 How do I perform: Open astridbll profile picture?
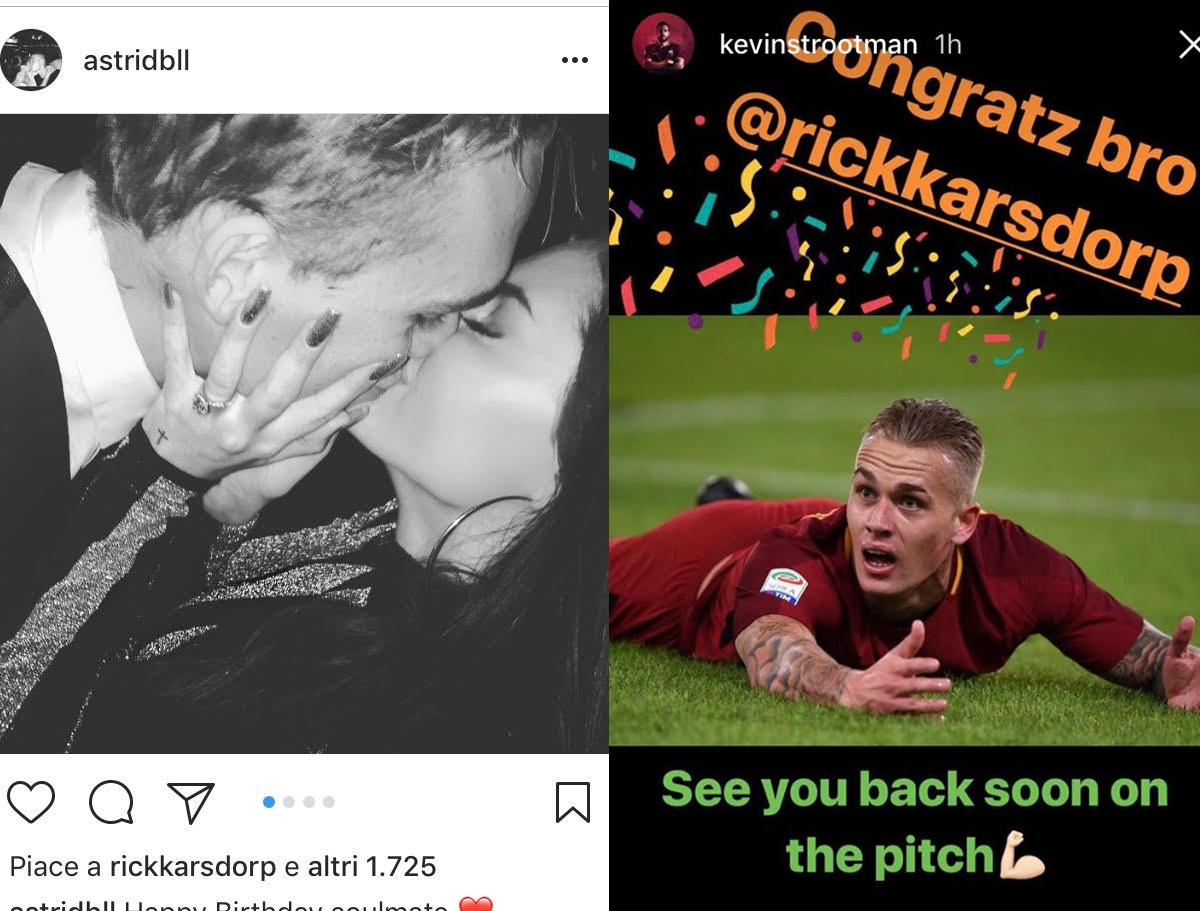coord(31,60)
